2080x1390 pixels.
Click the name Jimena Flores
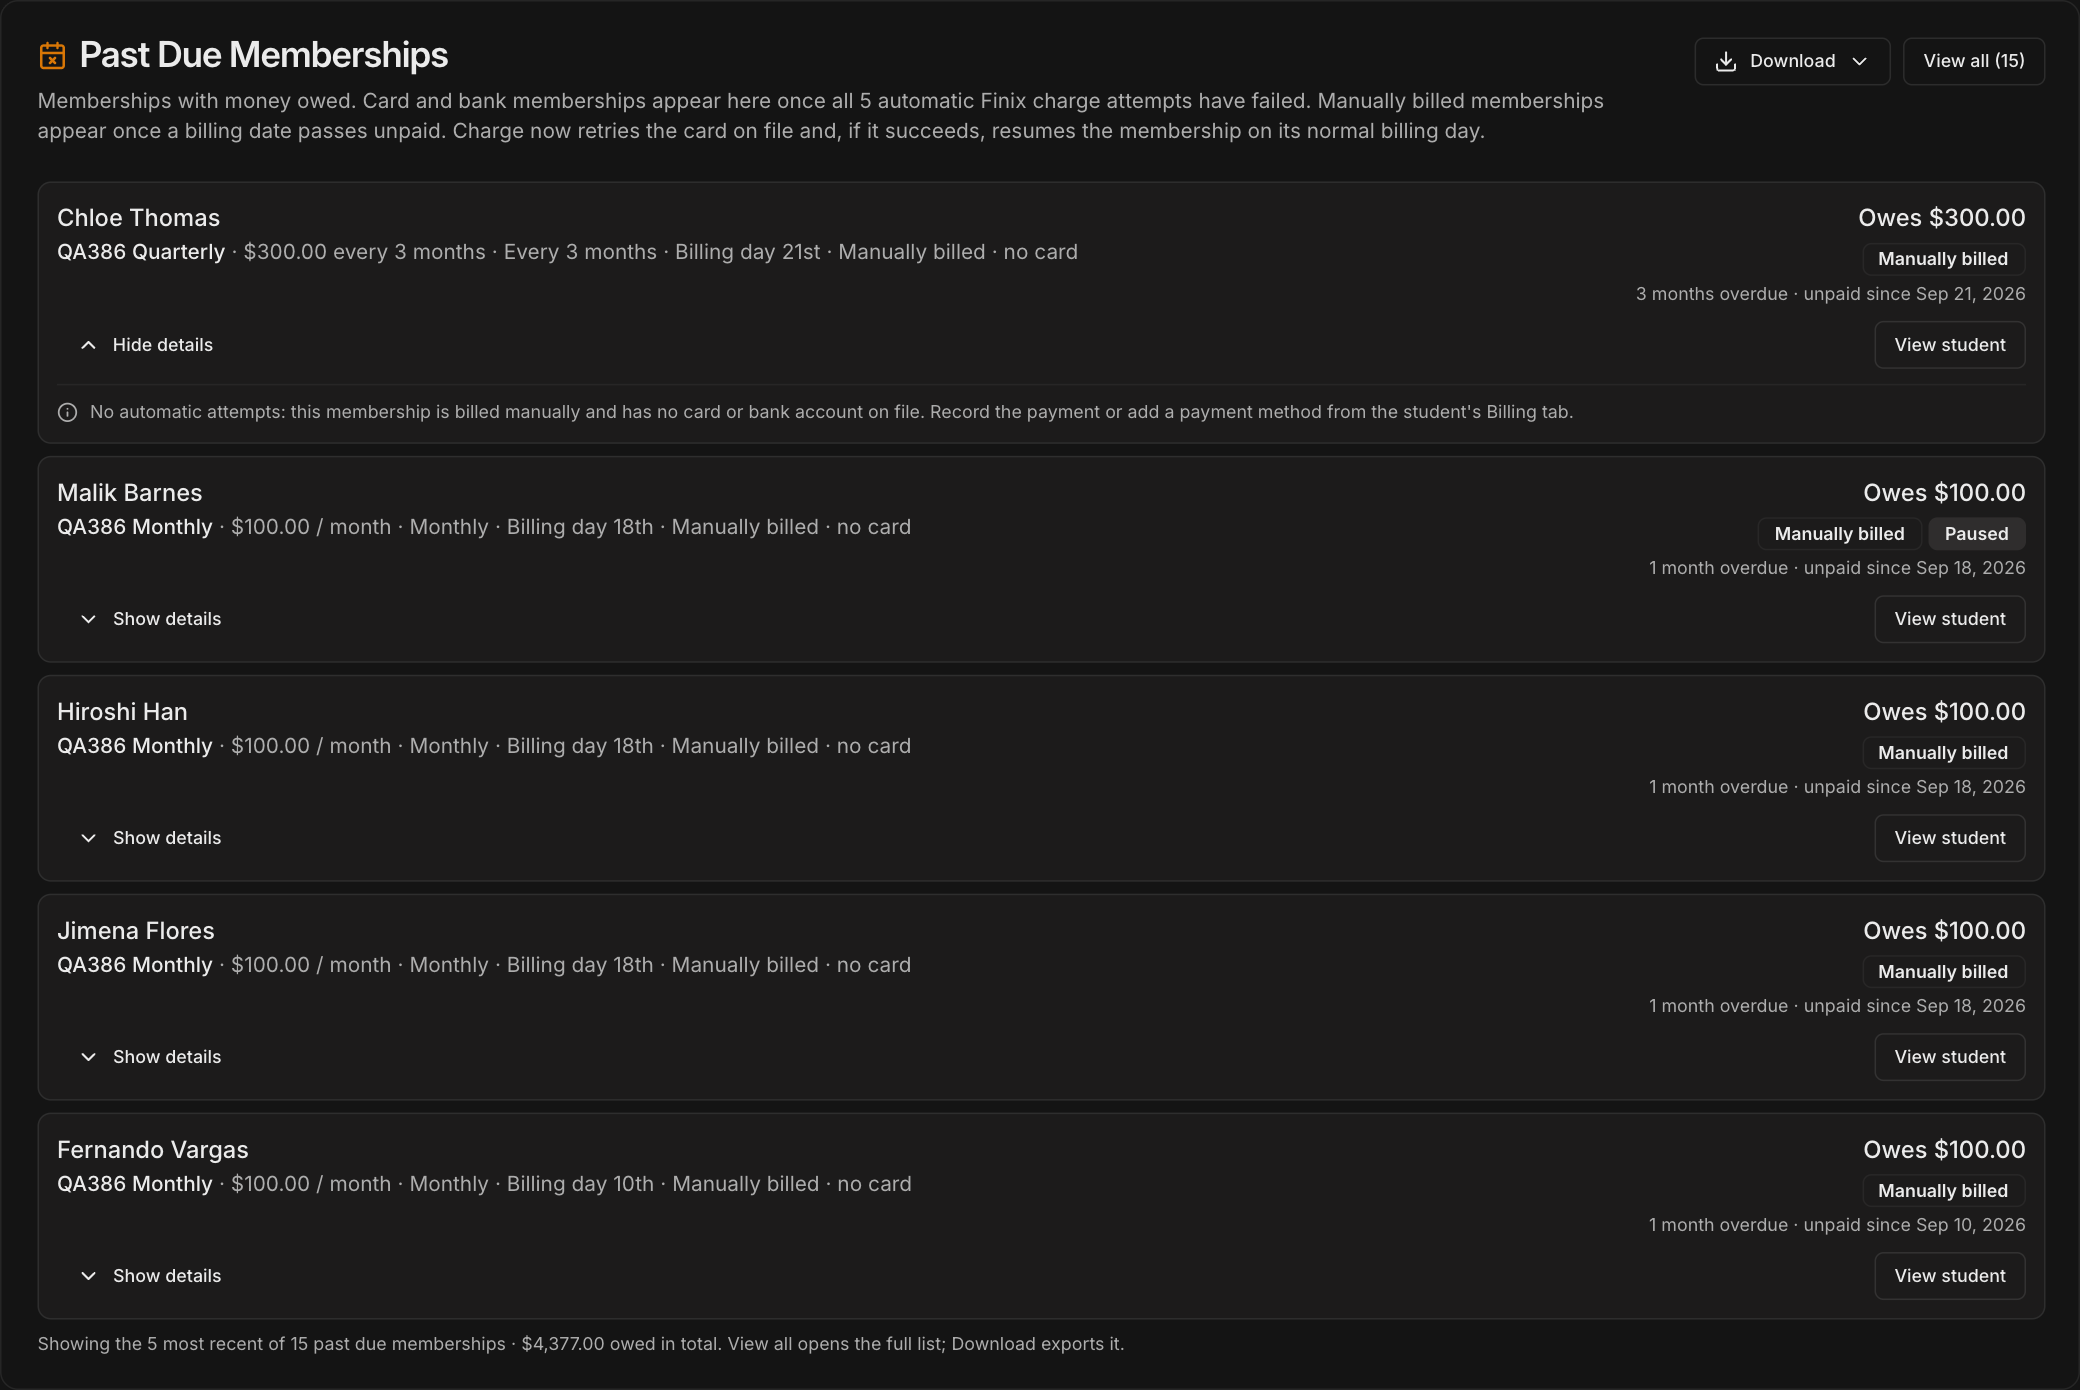pyautogui.click(x=135, y=931)
